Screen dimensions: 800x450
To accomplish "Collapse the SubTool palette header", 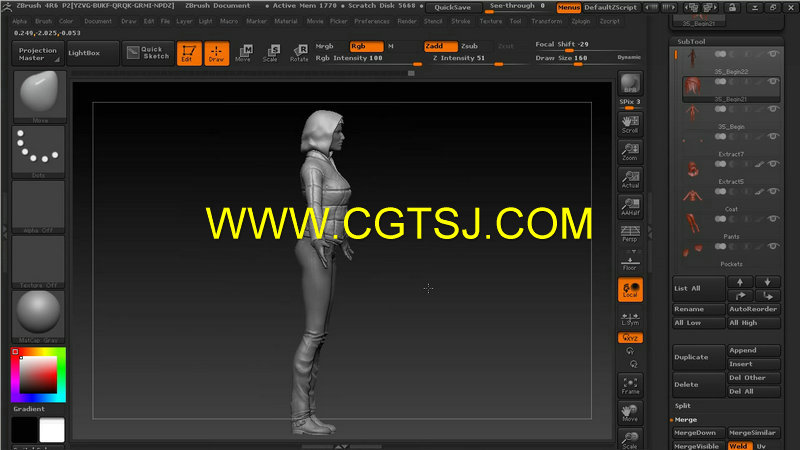I will coord(691,41).
